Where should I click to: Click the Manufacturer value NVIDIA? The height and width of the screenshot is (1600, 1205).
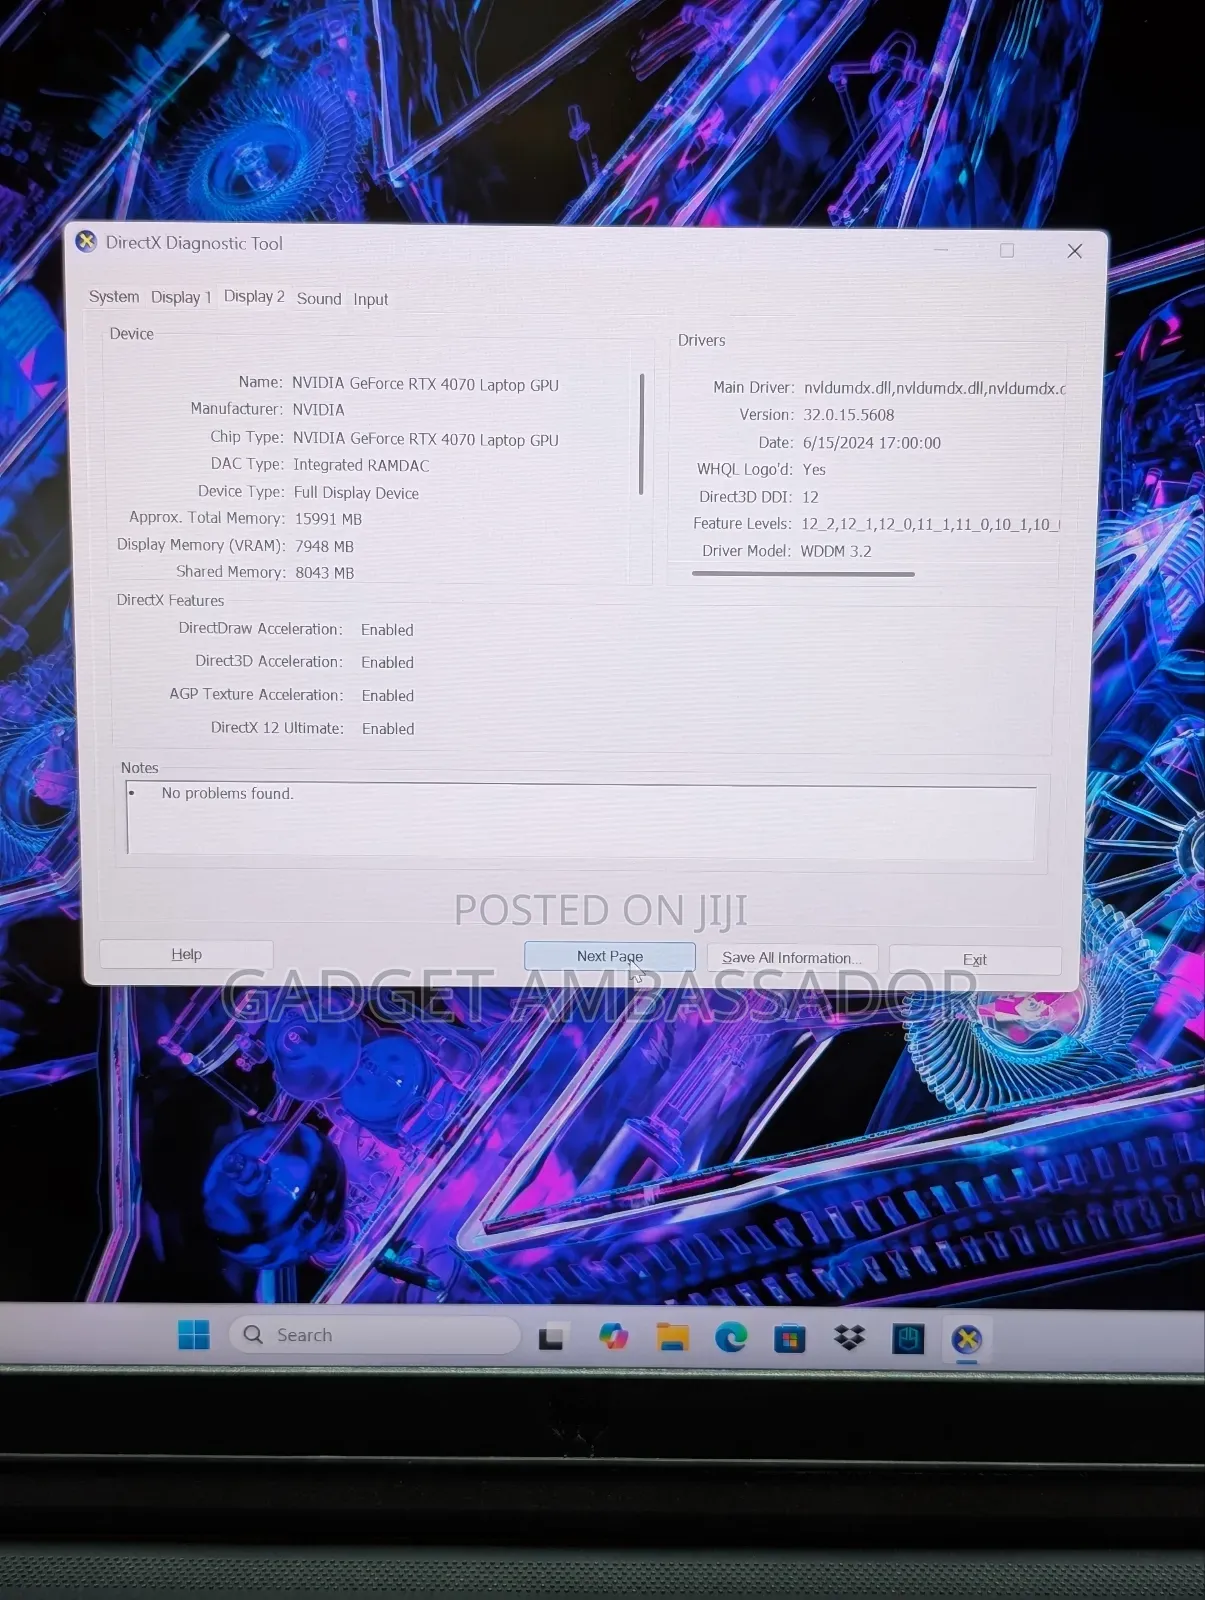click(x=318, y=410)
